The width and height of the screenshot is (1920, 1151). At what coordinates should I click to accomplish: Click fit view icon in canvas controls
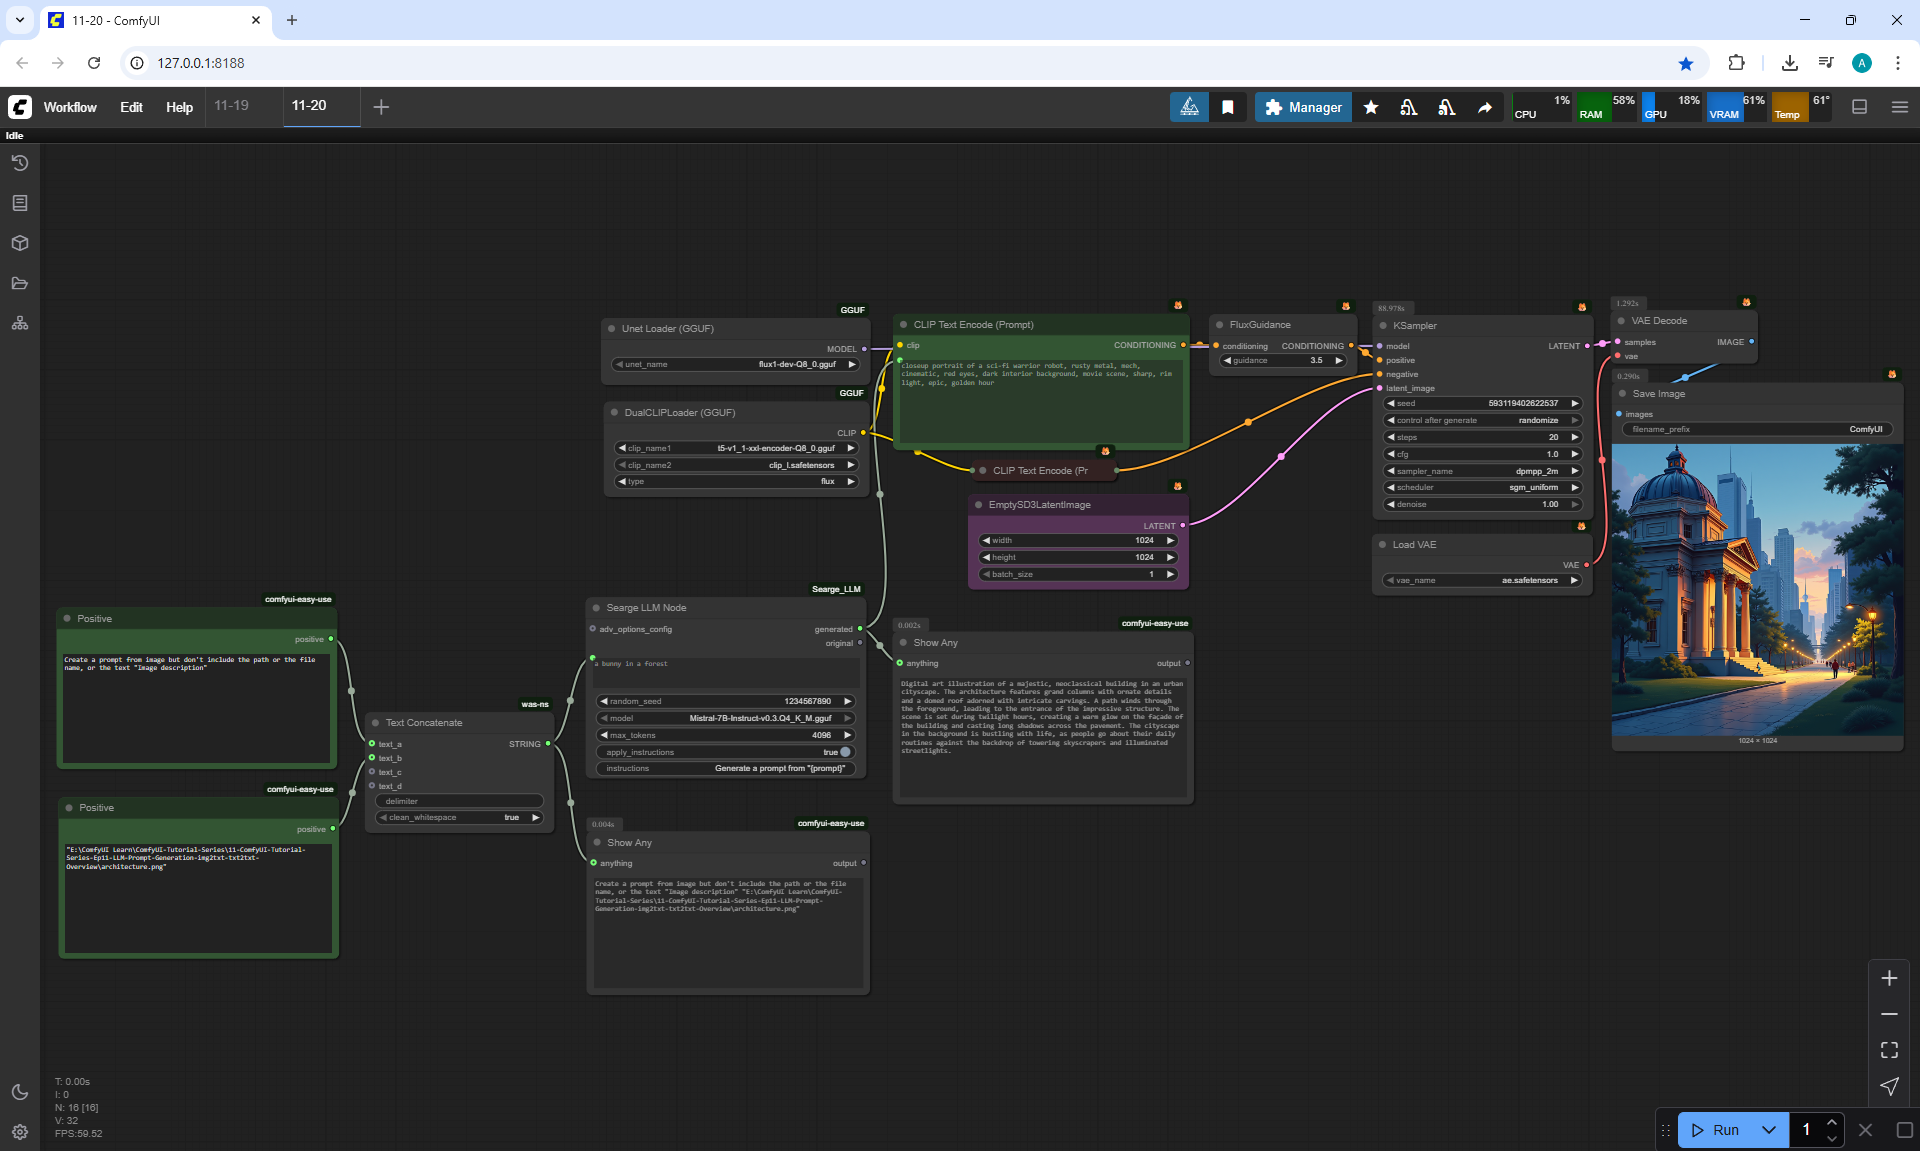(1889, 1050)
